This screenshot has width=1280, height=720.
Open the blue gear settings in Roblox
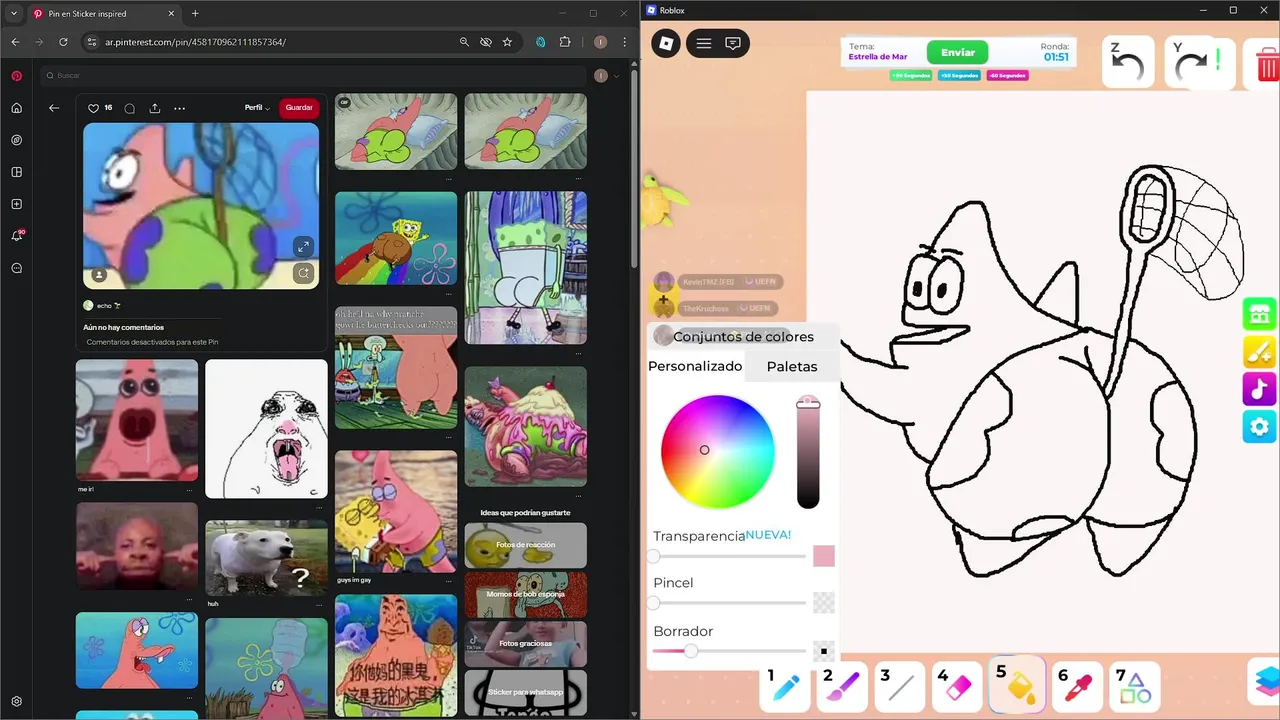pyautogui.click(x=1259, y=426)
